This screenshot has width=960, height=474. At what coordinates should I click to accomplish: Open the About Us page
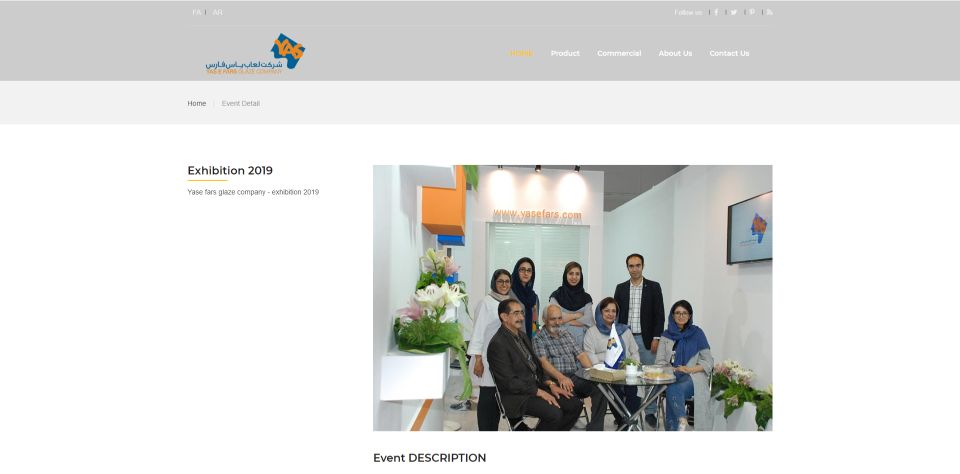point(675,53)
